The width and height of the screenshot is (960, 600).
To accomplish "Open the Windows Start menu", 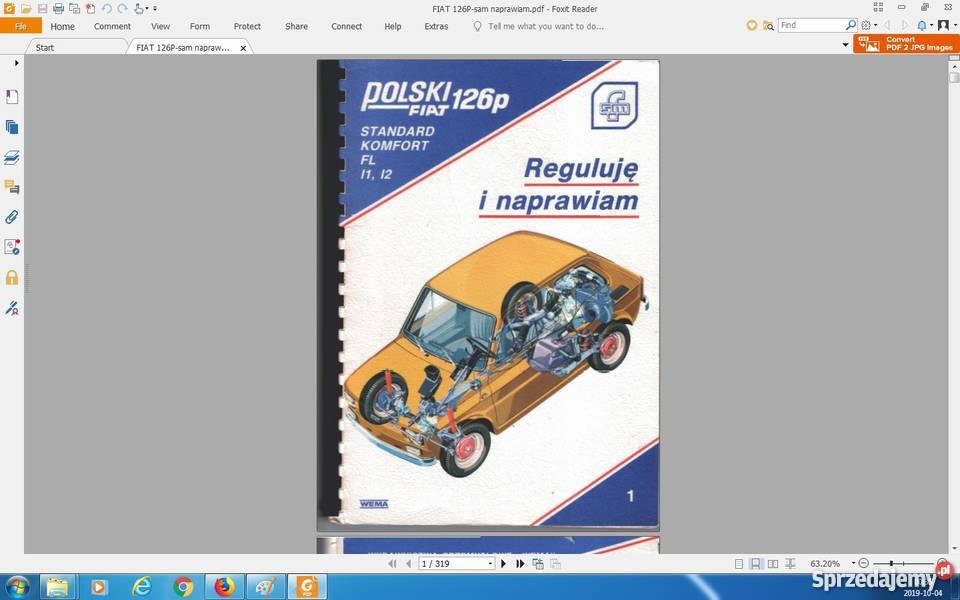I will coord(17,587).
